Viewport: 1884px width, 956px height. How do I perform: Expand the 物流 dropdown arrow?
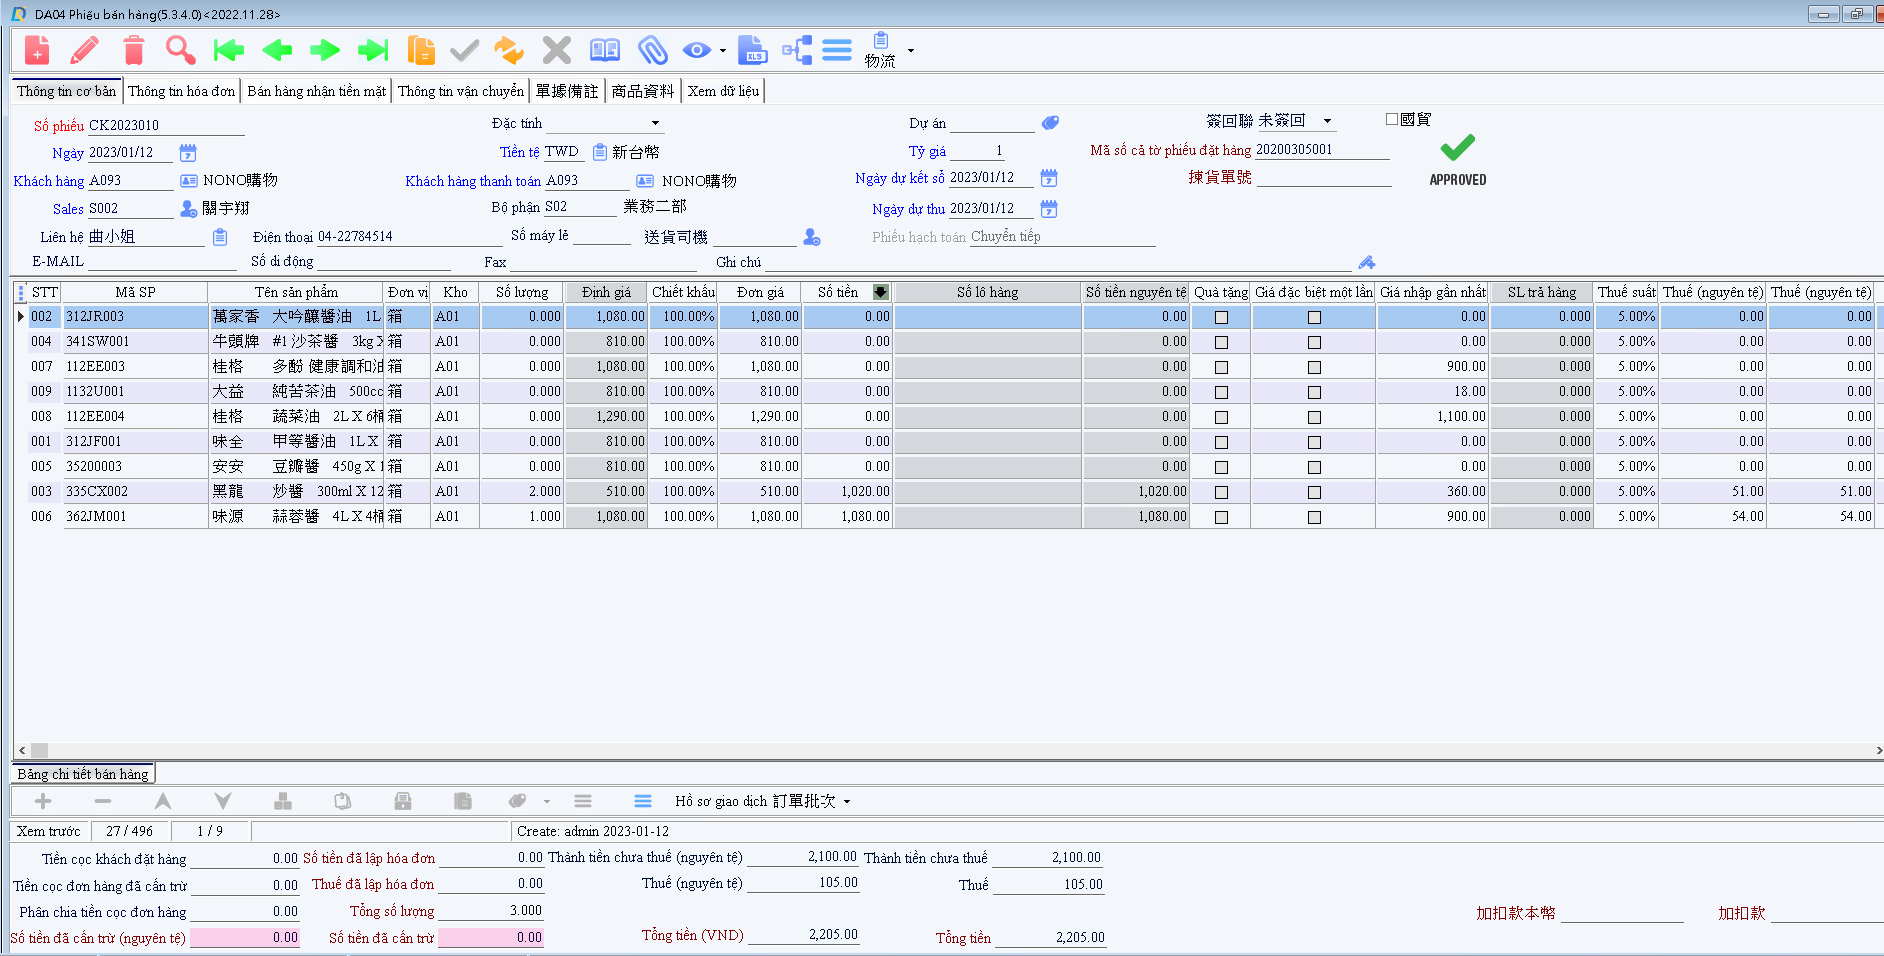[910, 51]
